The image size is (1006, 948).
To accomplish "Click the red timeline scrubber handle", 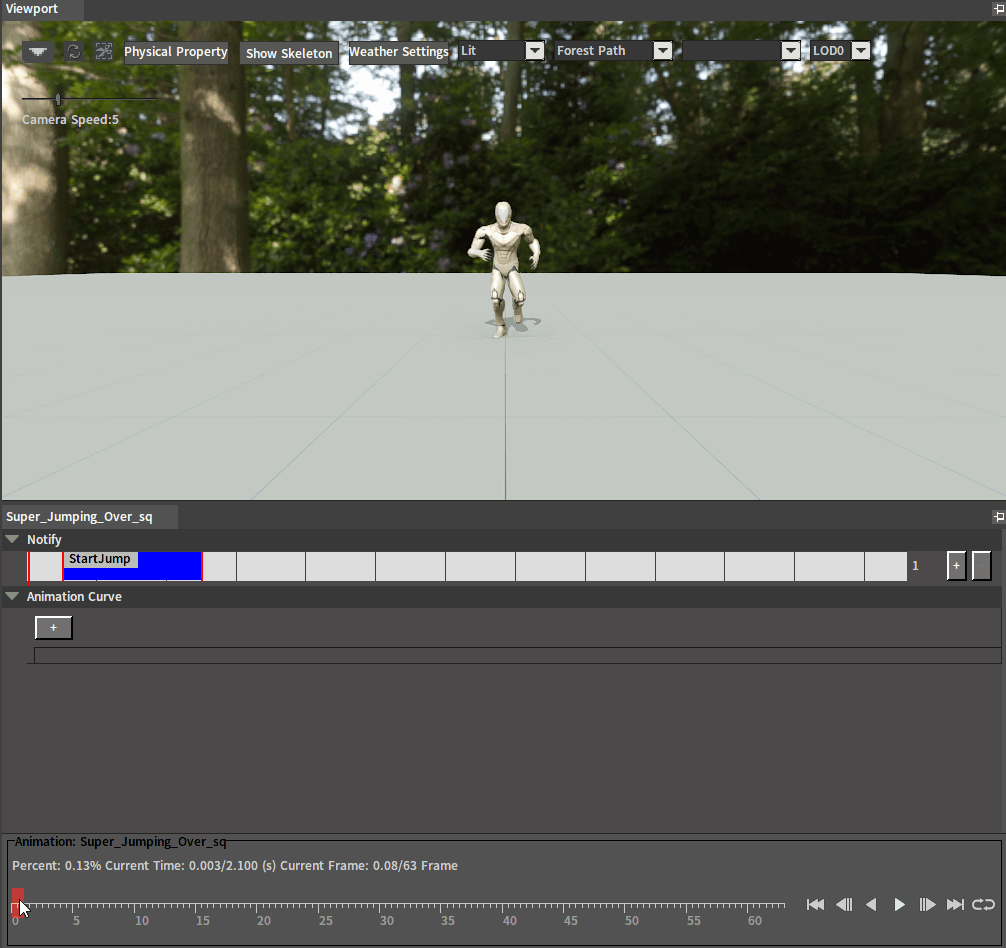I will 18,902.
